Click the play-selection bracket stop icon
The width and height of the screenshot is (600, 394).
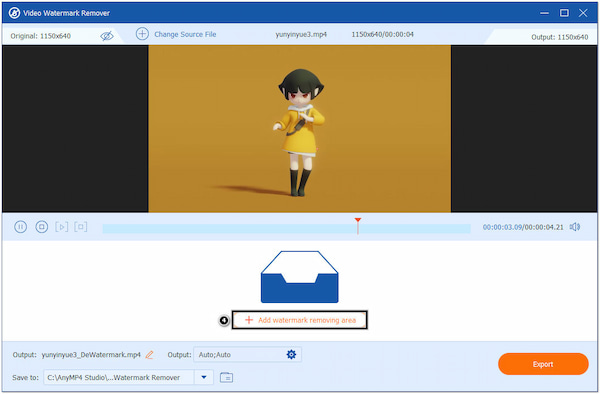coord(81,227)
